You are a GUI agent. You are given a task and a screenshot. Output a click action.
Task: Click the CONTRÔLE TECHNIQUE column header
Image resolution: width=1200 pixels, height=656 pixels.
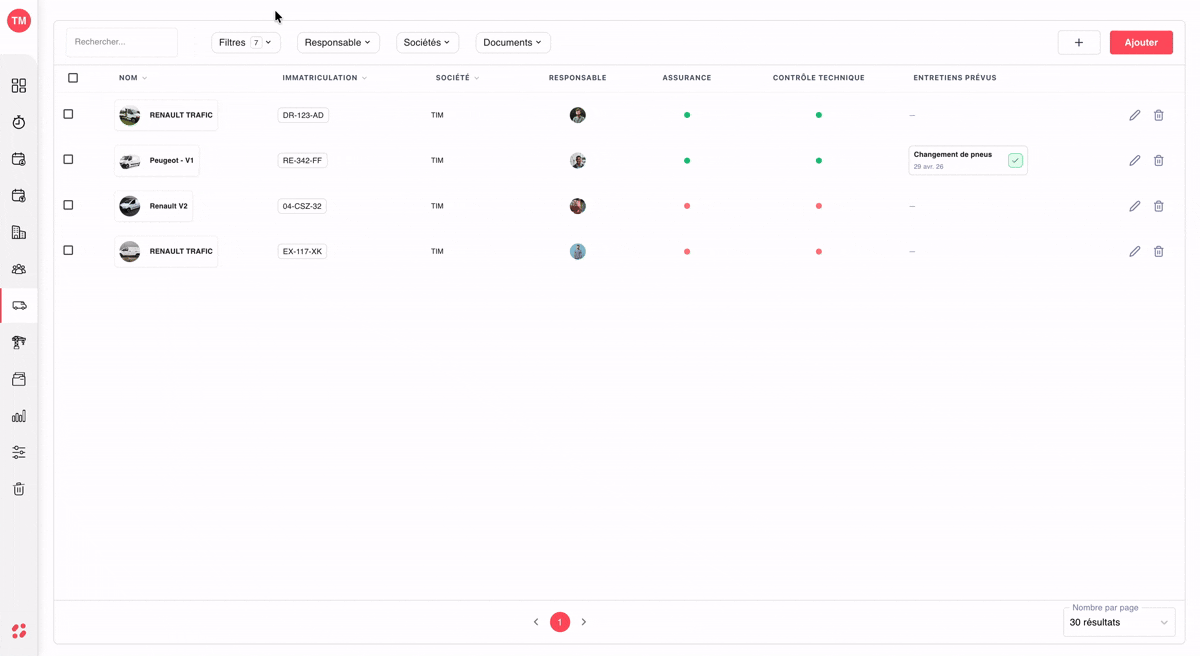pos(819,78)
